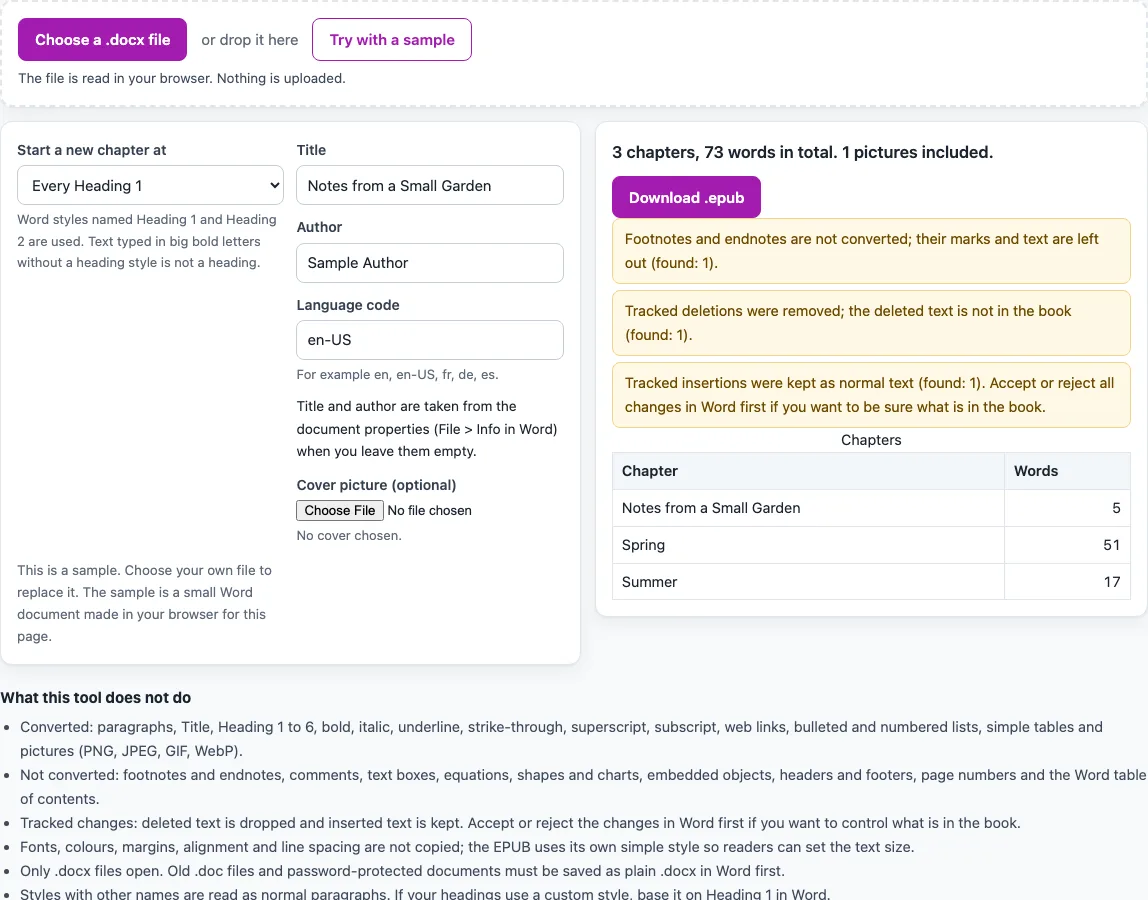This screenshot has height=900, width=1148.
Task: Click the Title label above the title field
Action: (311, 150)
